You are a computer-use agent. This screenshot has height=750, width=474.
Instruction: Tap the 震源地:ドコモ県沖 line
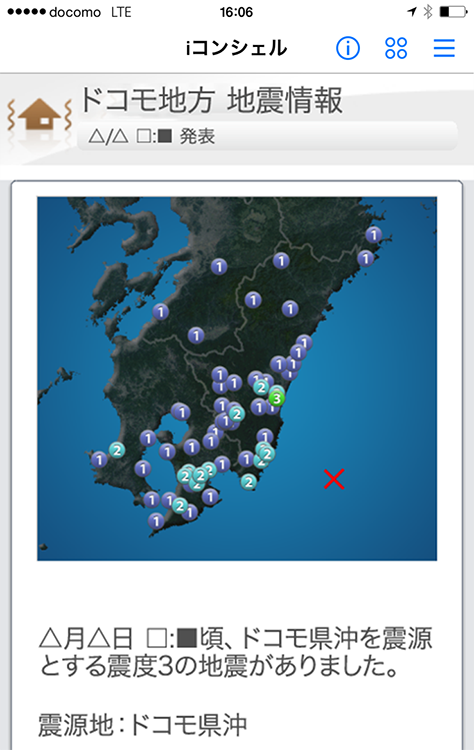[143, 725]
